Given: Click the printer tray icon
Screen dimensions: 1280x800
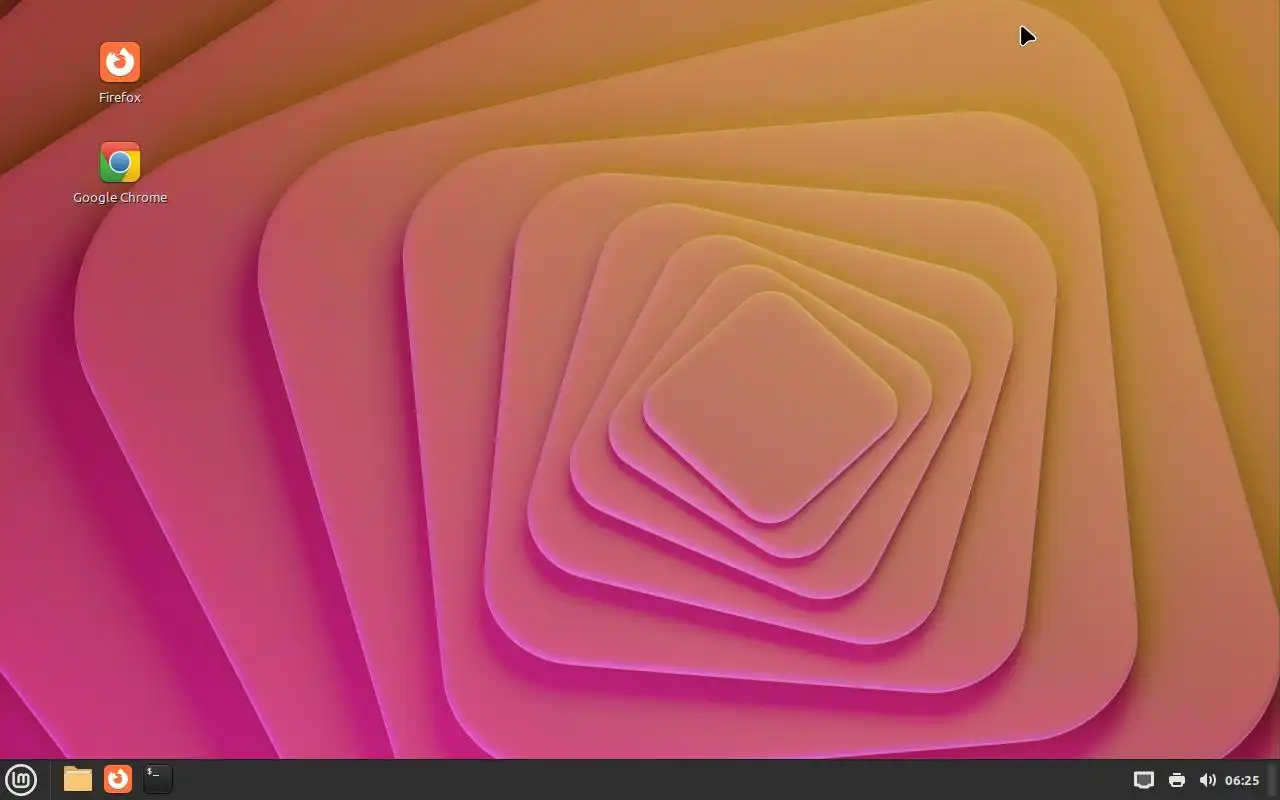Looking at the screenshot, I should (1177, 780).
